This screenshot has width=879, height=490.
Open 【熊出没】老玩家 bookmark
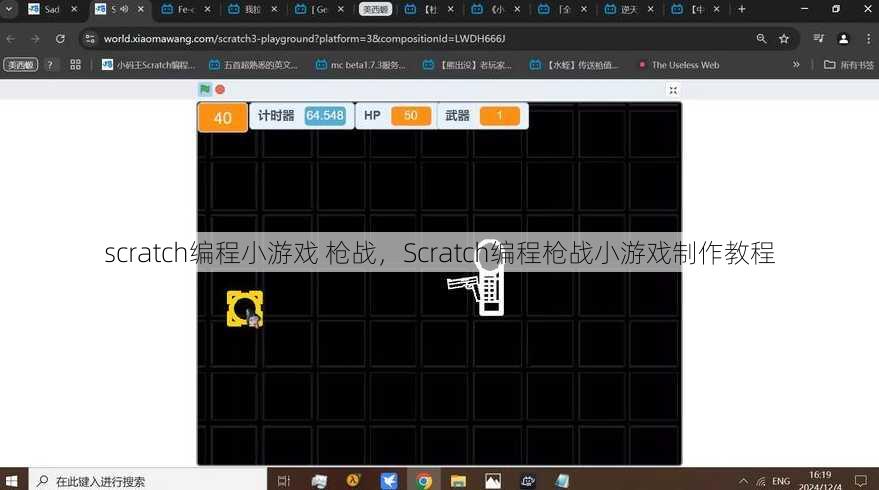click(467, 65)
